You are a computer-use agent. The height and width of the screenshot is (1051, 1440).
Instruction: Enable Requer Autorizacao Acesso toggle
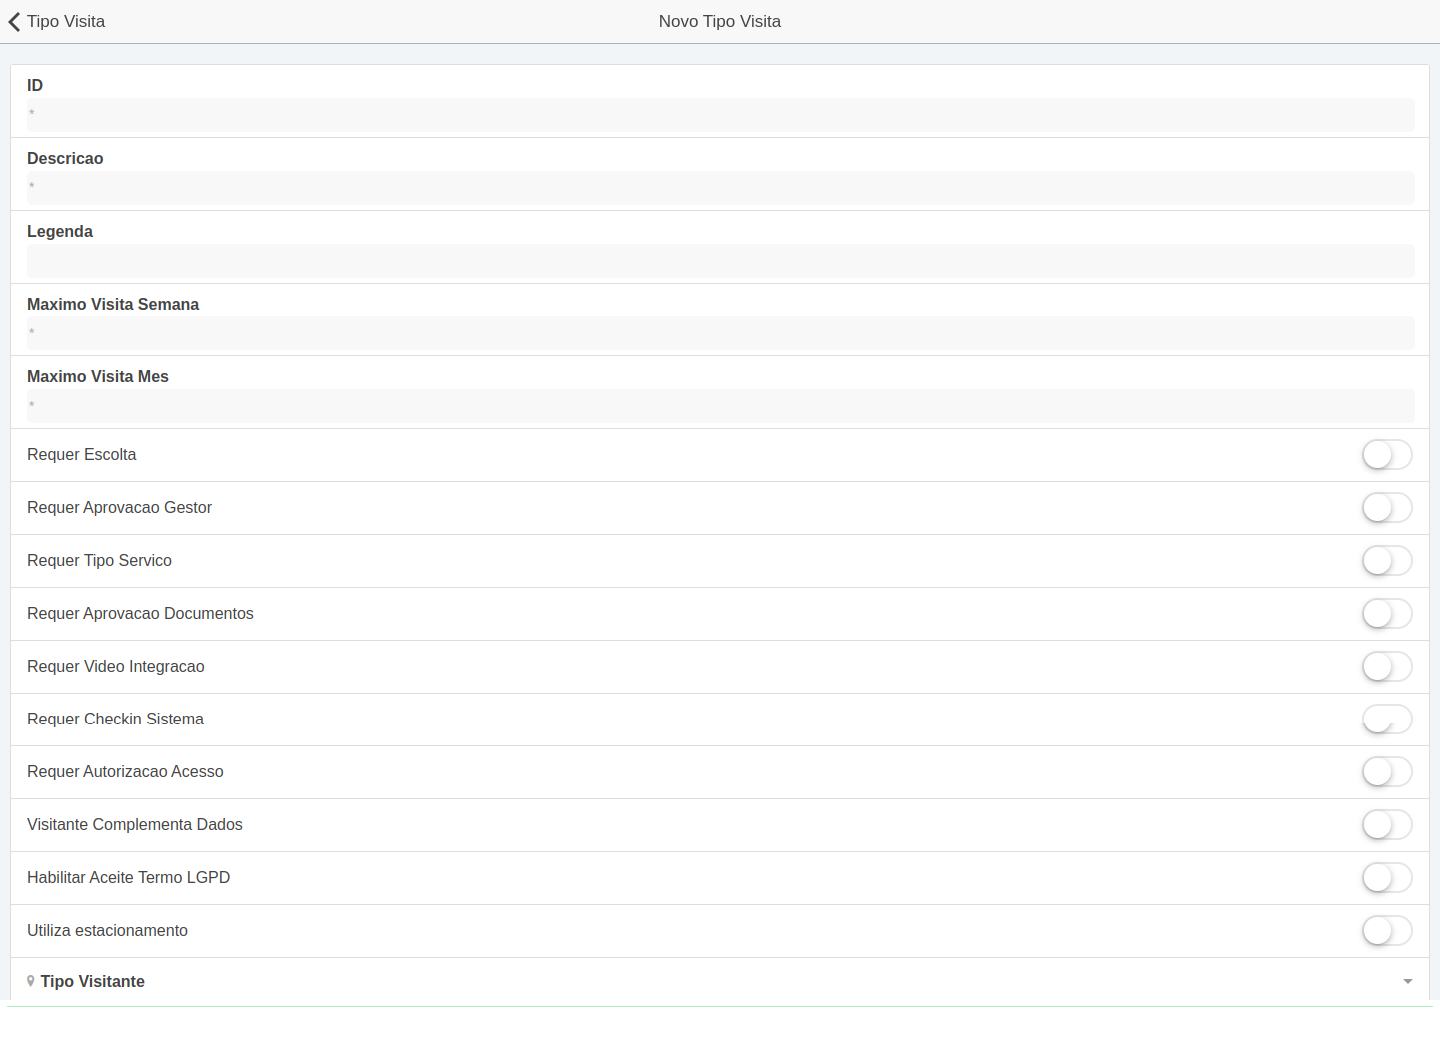click(1386, 772)
